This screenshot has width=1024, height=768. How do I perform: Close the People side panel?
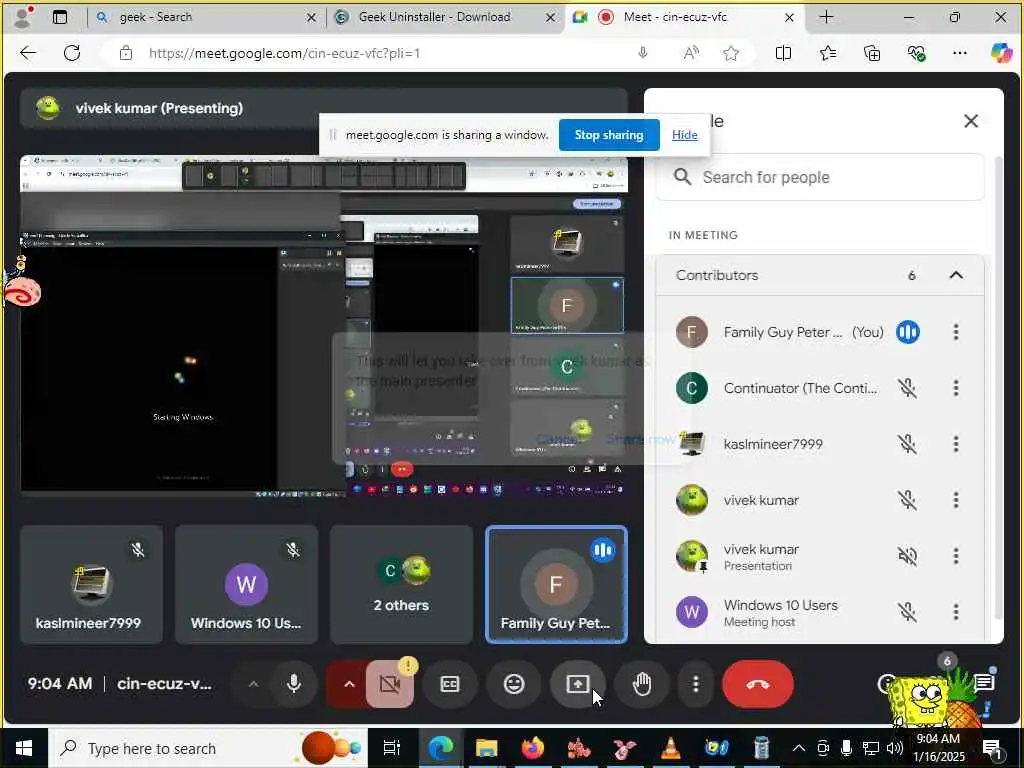coord(970,121)
